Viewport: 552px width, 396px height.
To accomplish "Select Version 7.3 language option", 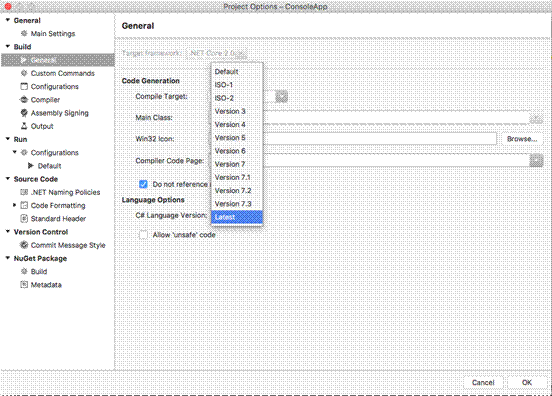I will tap(237, 203).
